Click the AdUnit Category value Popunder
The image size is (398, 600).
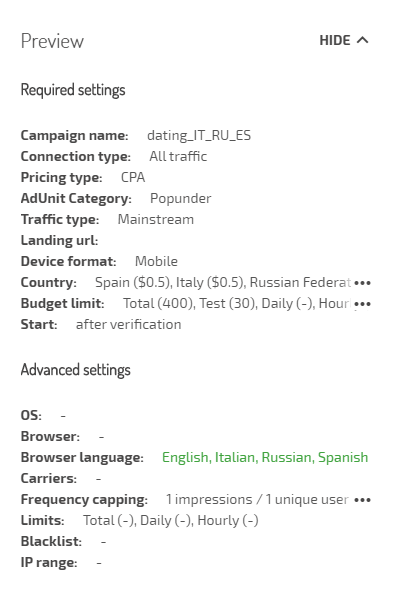click(x=180, y=198)
